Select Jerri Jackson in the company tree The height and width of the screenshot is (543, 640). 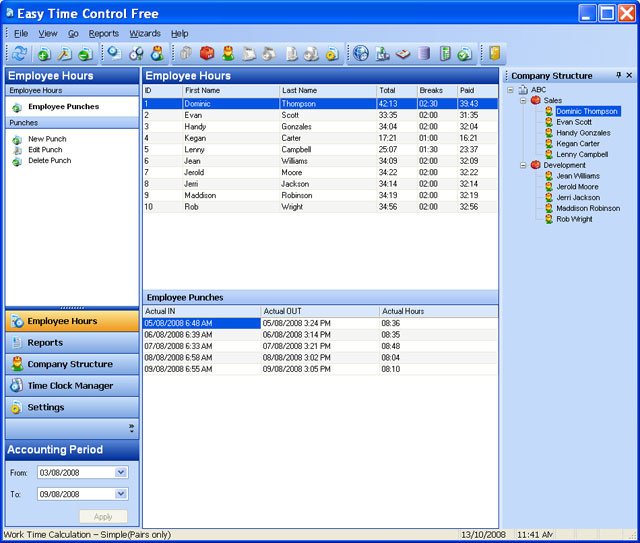click(578, 198)
